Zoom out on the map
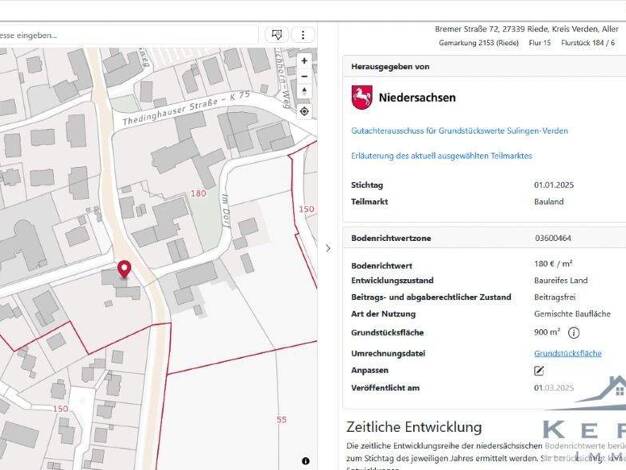 tap(304, 76)
